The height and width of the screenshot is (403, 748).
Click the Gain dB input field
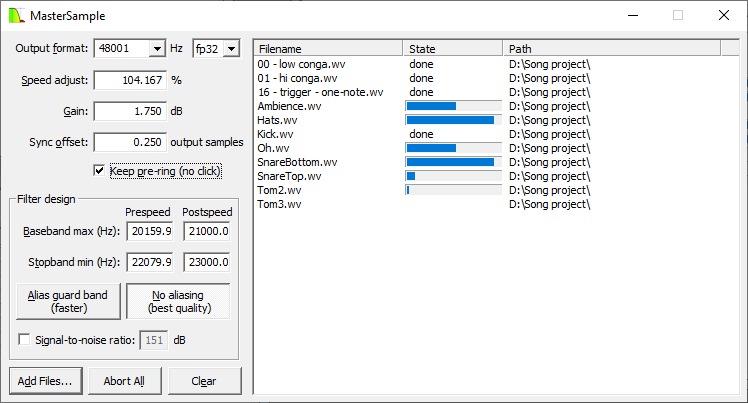coord(130,111)
